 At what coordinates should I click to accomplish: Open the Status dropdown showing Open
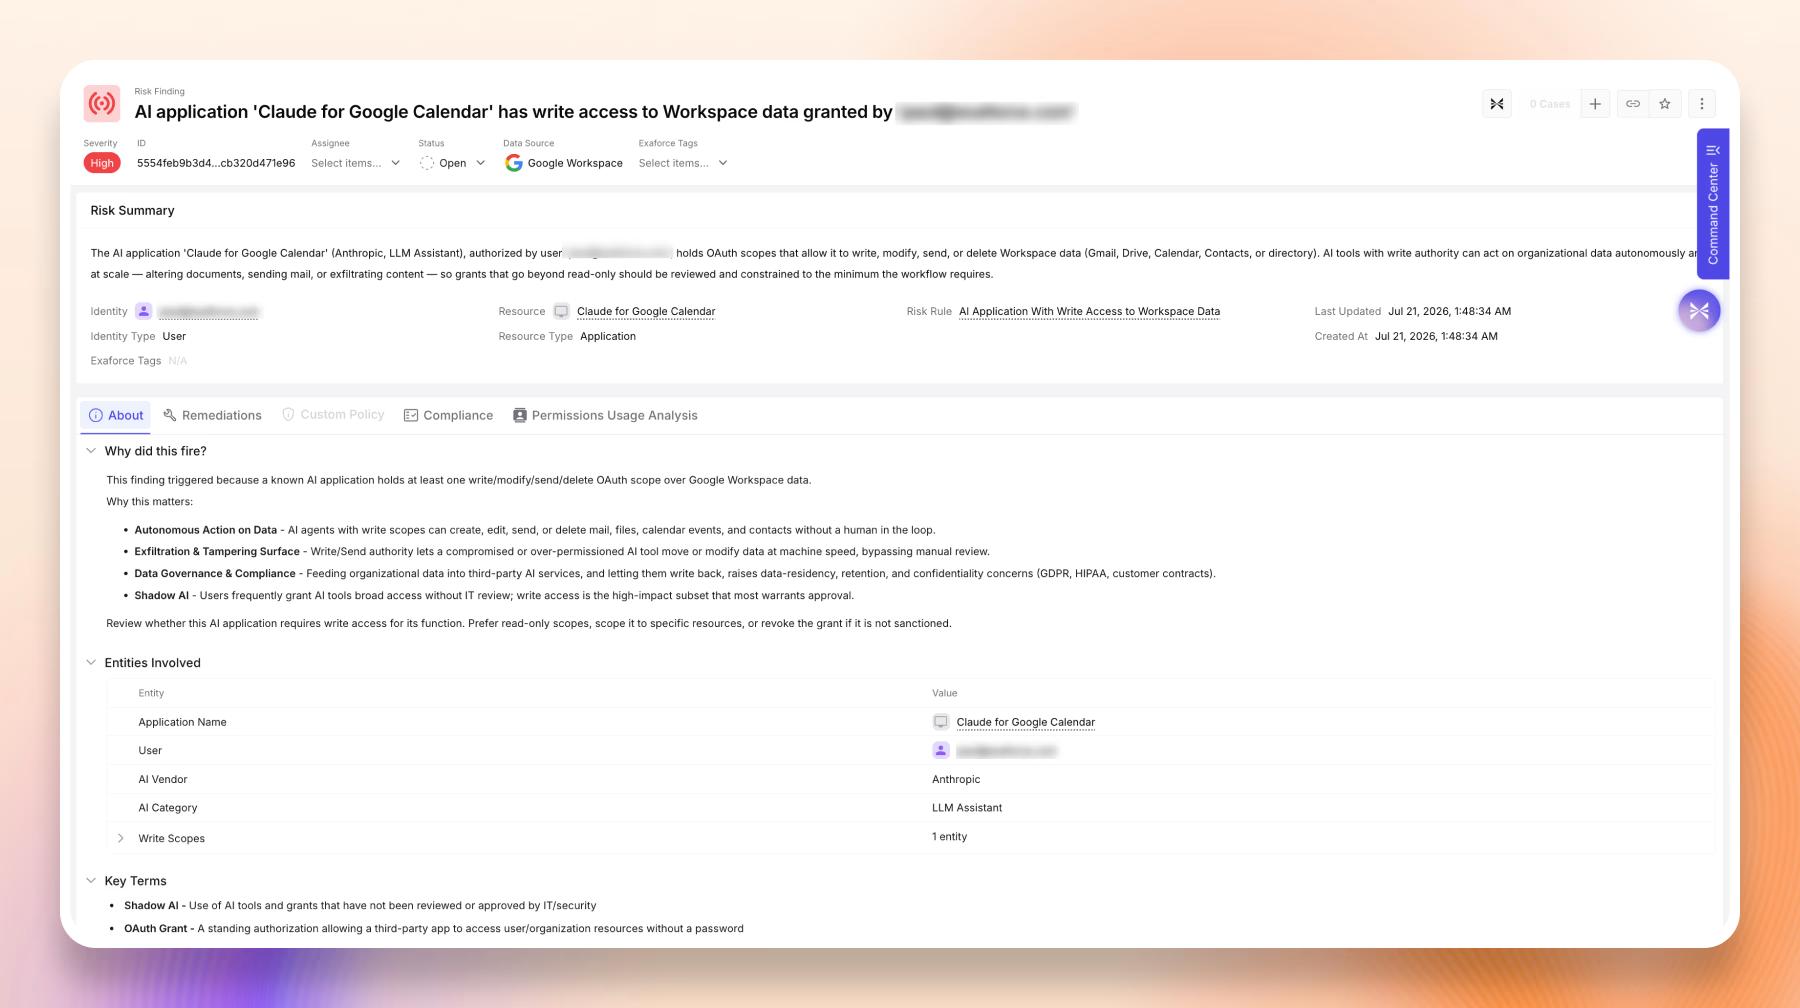(453, 163)
